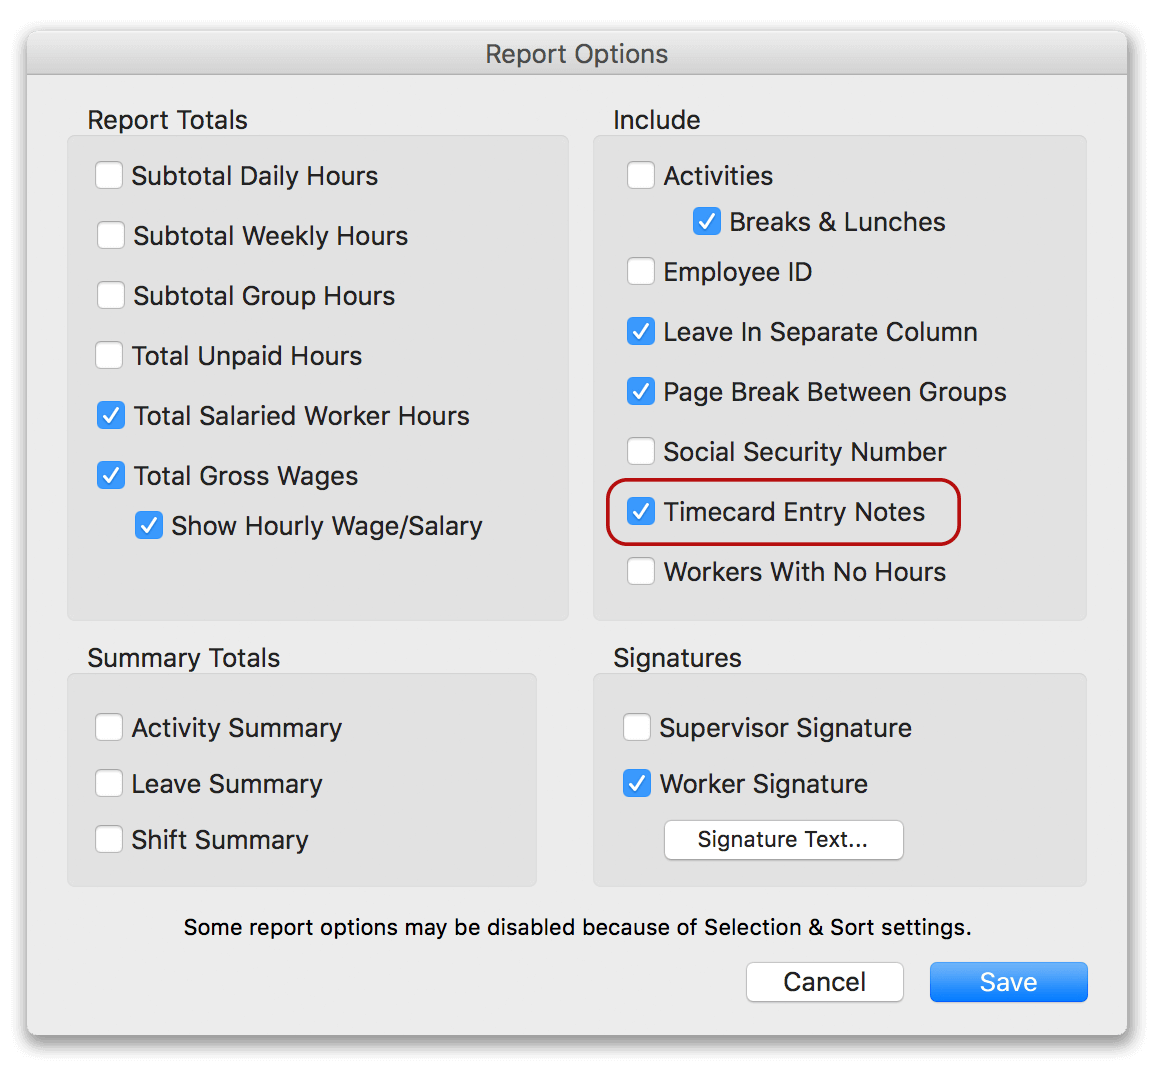
Task: Turn off Show Hourly Wage/Salary
Action: coord(149,525)
